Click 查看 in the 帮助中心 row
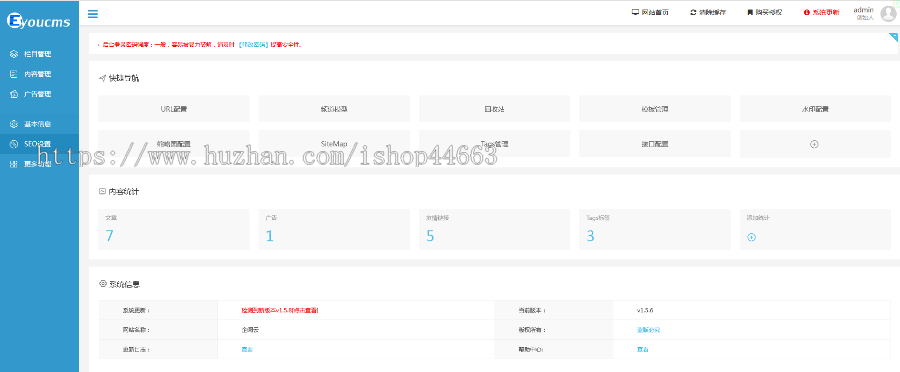The image size is (900, 372). coord(643,349)
